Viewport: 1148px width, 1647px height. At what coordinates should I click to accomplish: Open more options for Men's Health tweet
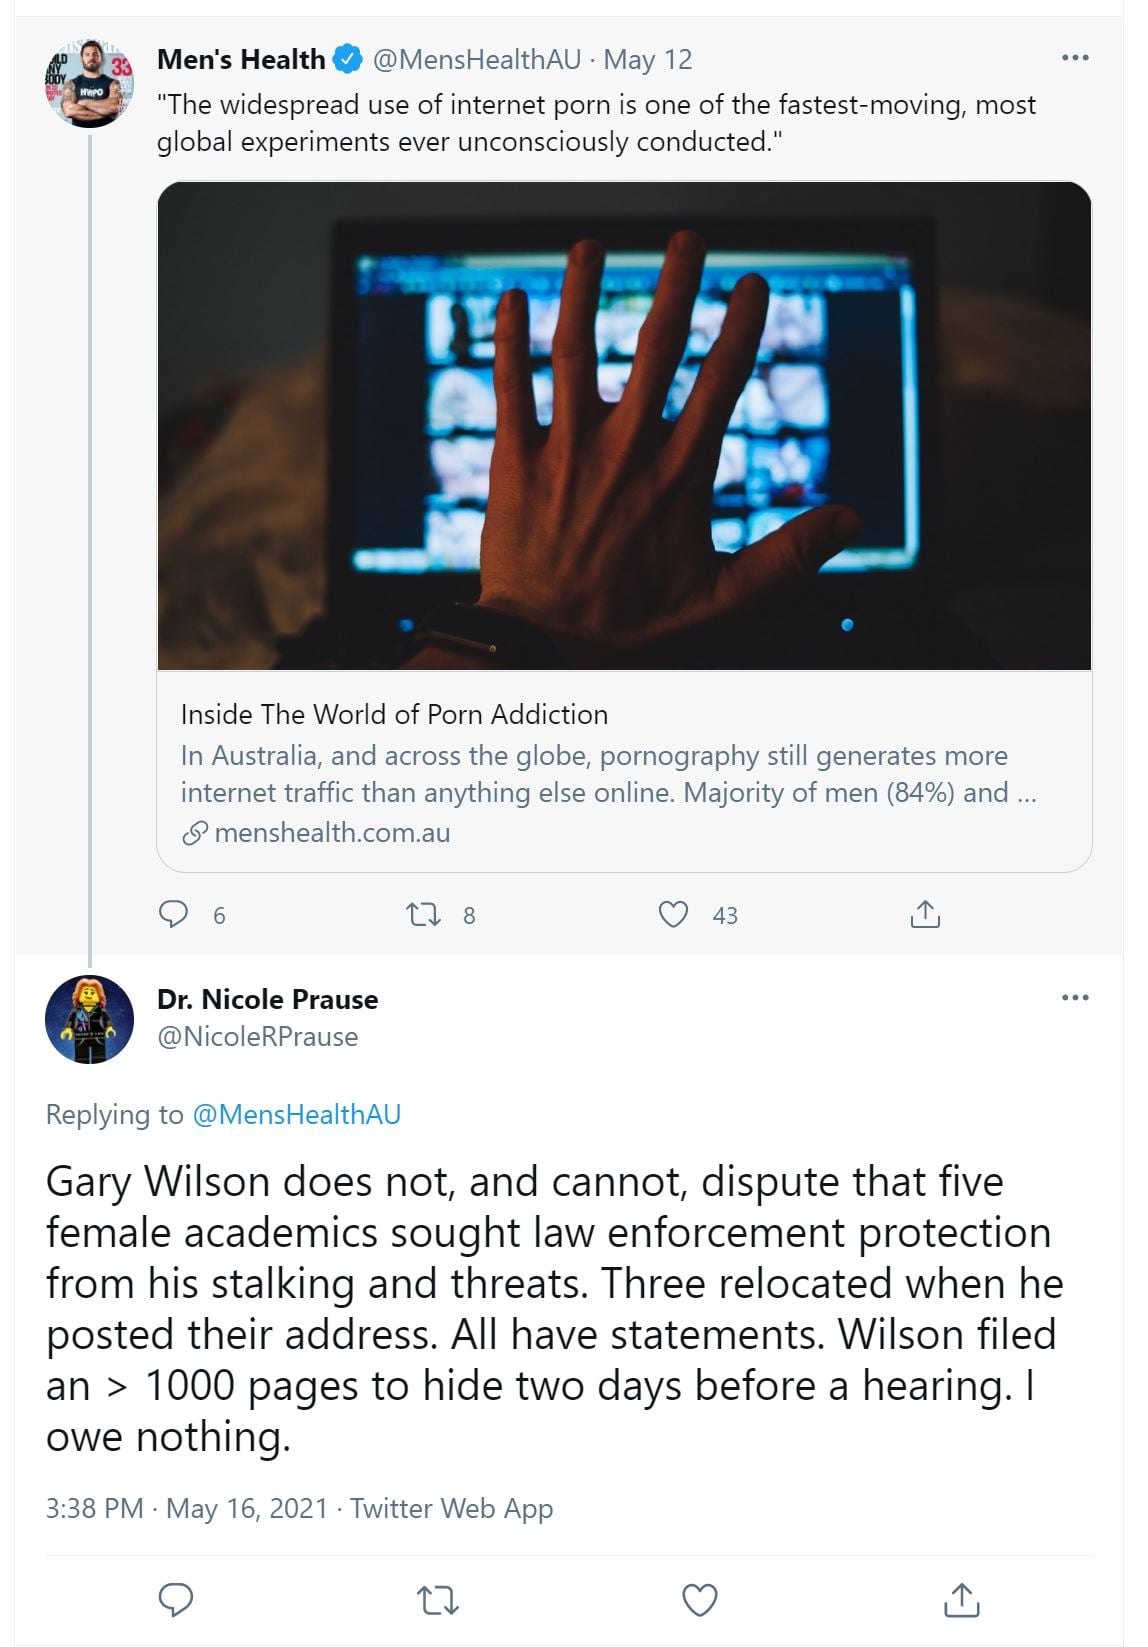[1075, 58]
